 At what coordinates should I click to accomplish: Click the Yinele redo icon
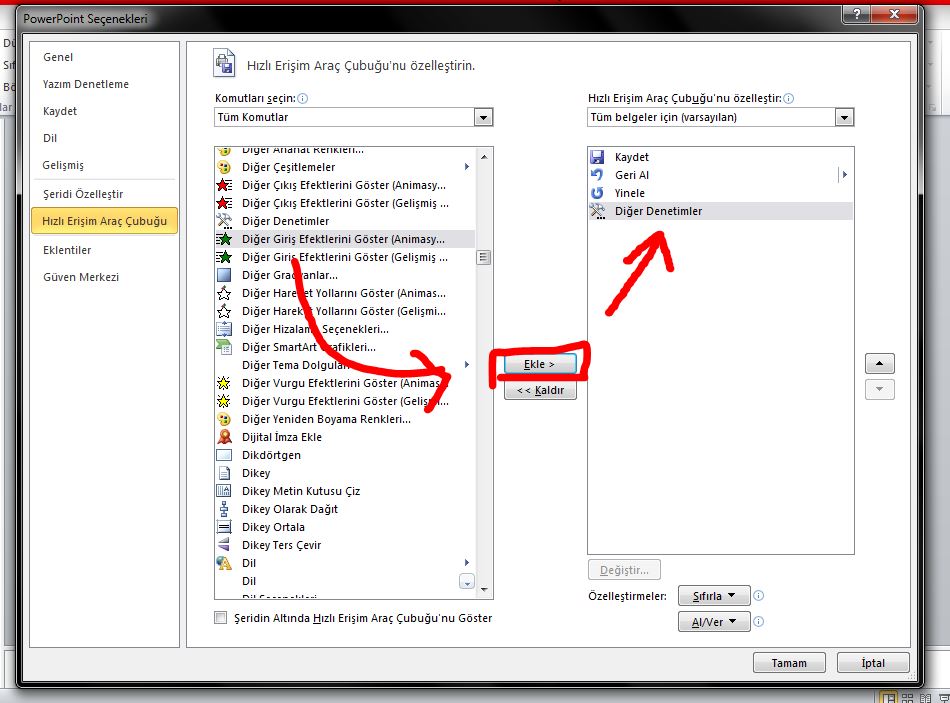click(x=597, y=193)
